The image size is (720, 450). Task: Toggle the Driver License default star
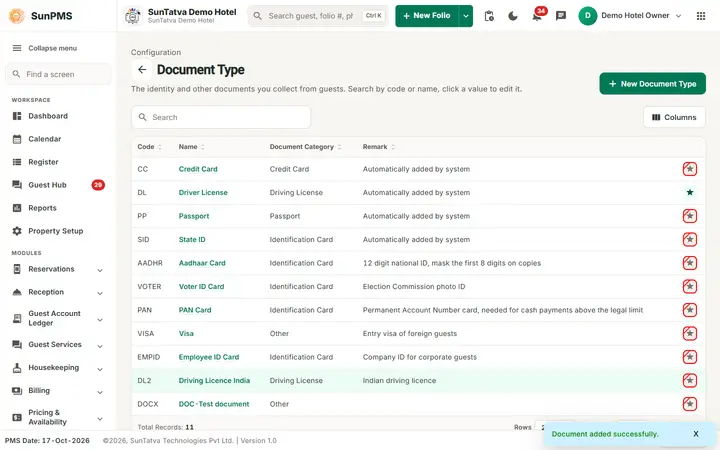pyautogui.click(x=690, y=192)
